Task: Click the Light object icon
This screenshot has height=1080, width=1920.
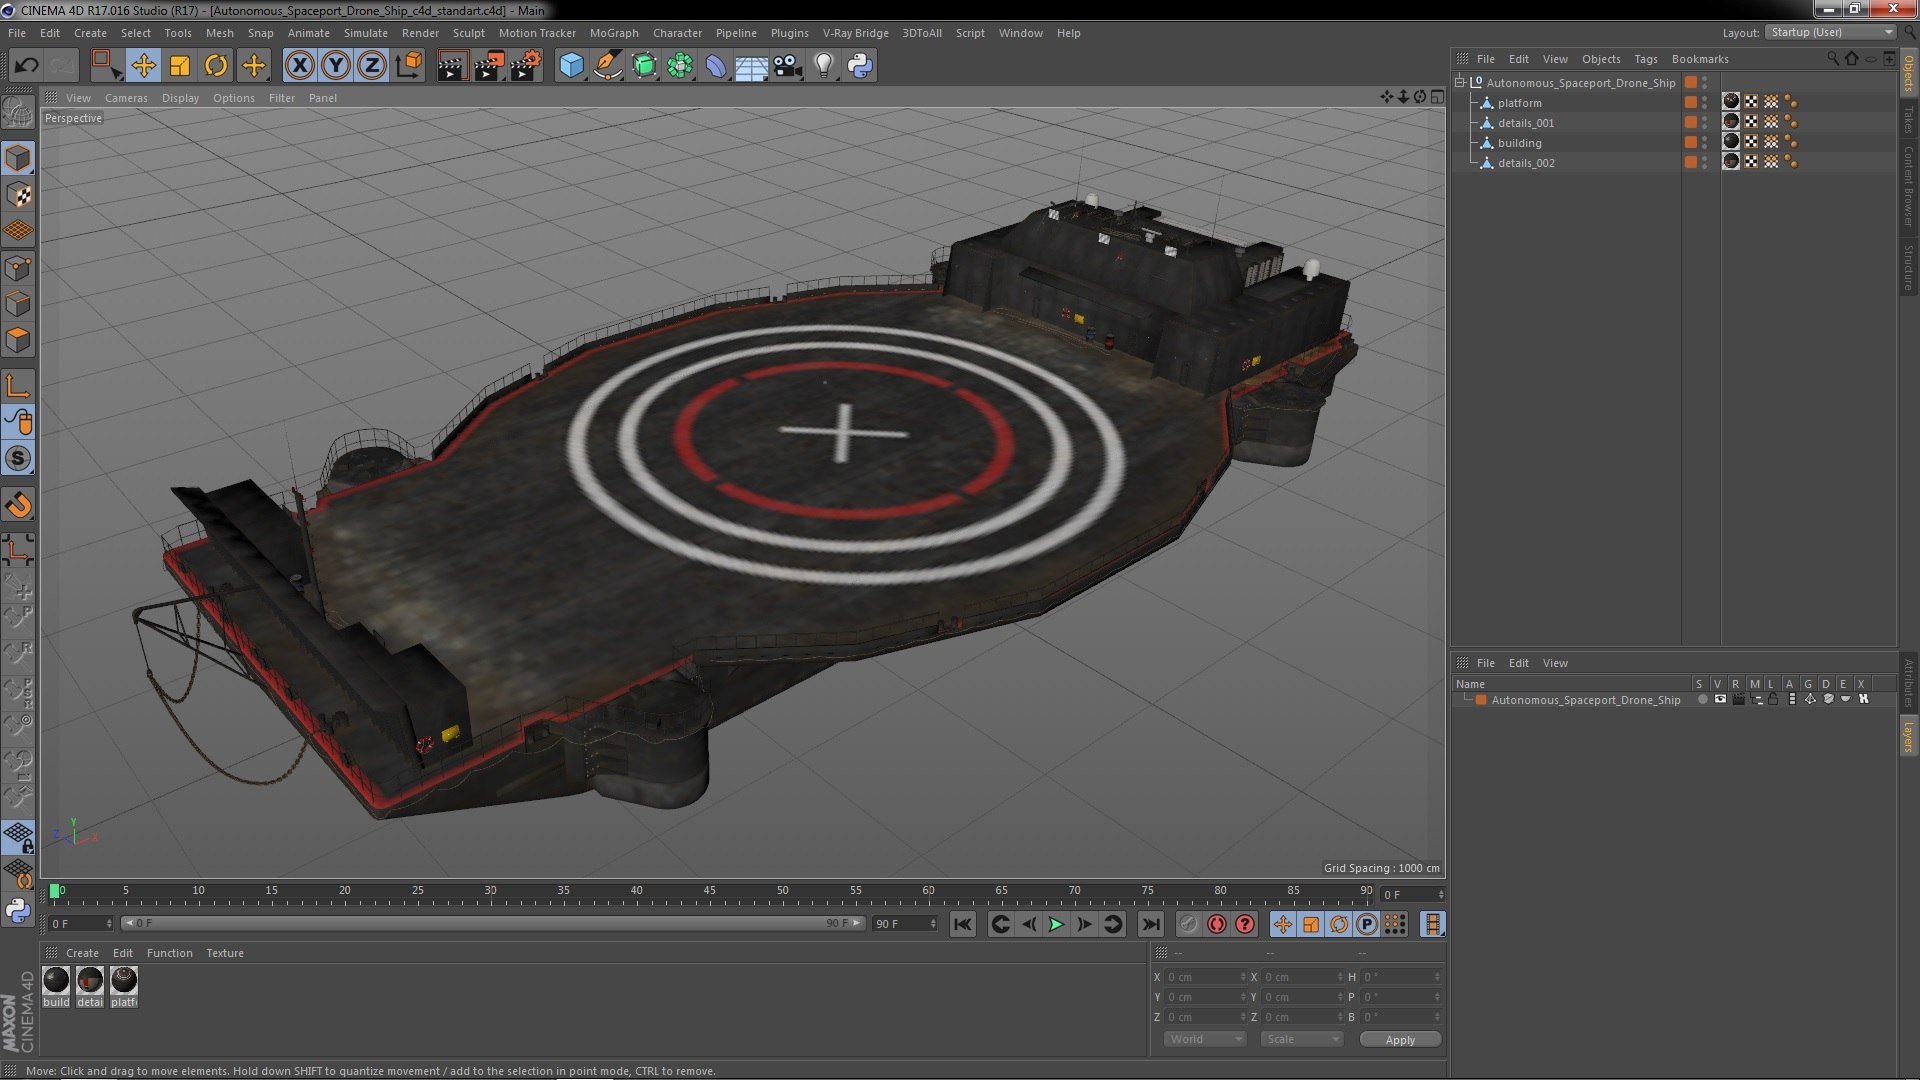Action: point(823,66)
